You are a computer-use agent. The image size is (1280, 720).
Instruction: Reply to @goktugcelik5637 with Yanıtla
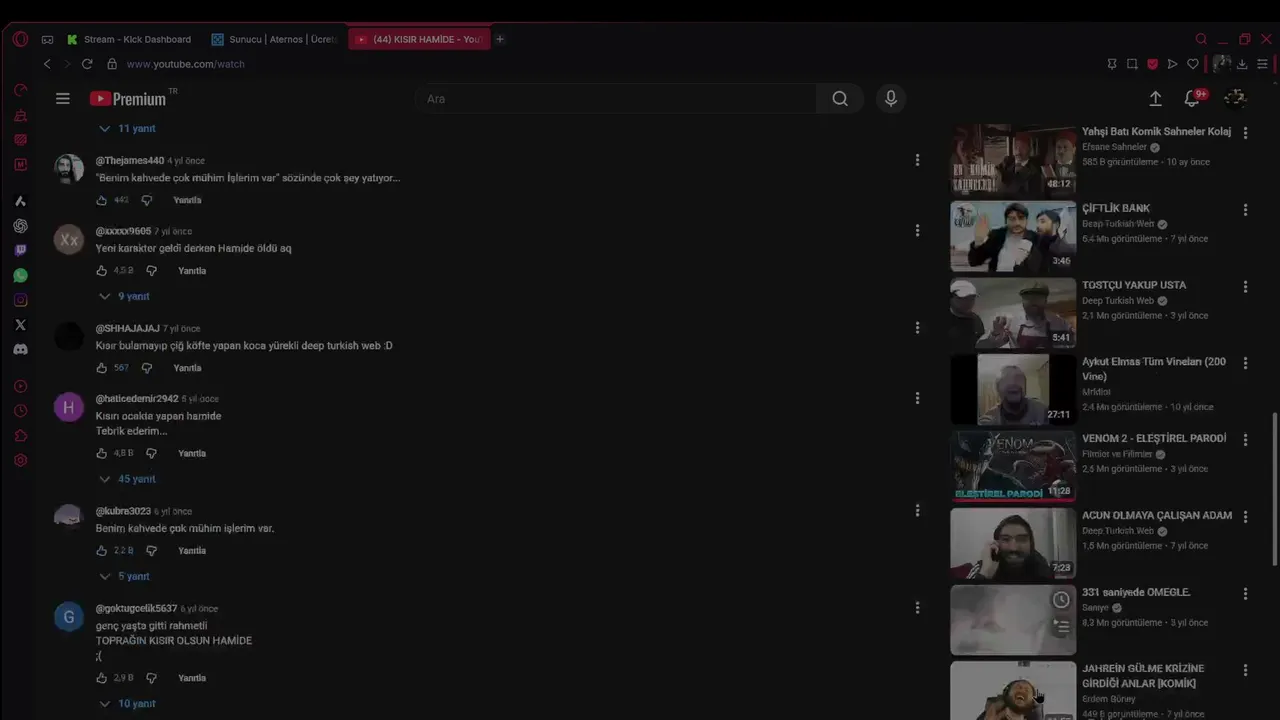pos(192,678)
